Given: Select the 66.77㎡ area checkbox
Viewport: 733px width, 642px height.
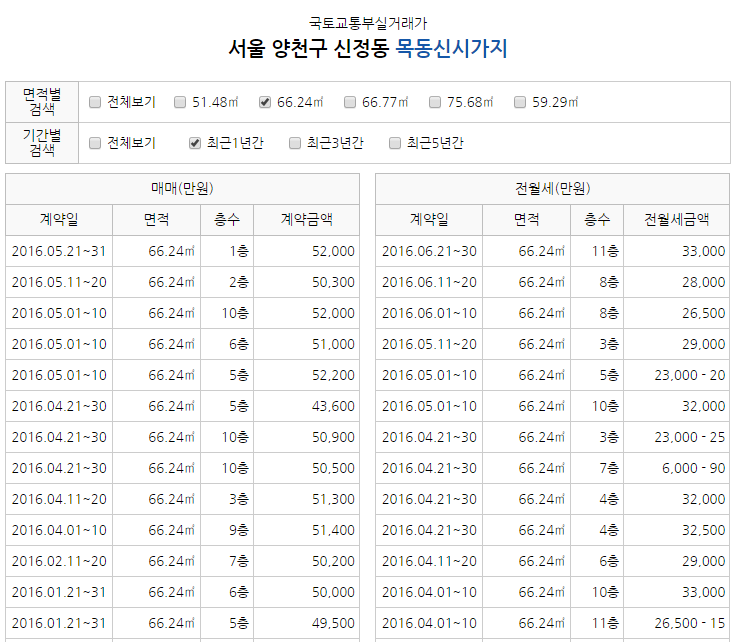Looking at the screenshot, I should coord(350,102).
